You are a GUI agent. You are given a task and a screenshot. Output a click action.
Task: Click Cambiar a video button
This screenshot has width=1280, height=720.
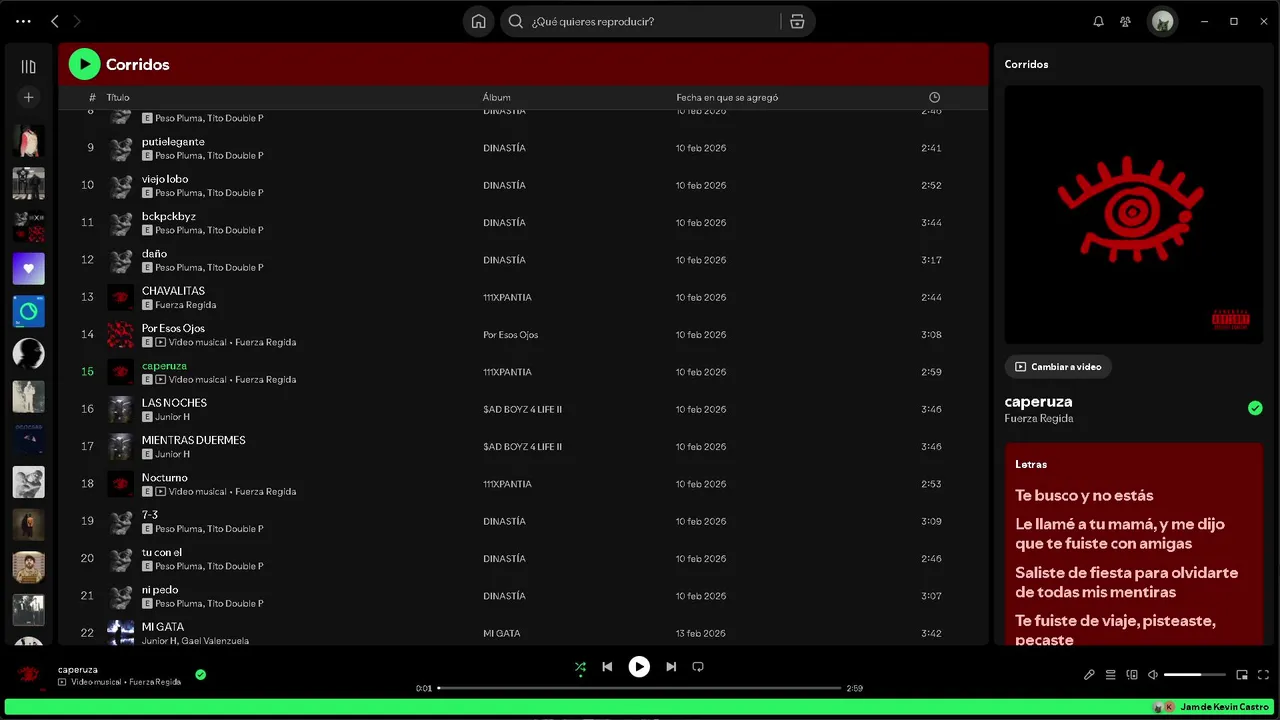coord(1058,367)
